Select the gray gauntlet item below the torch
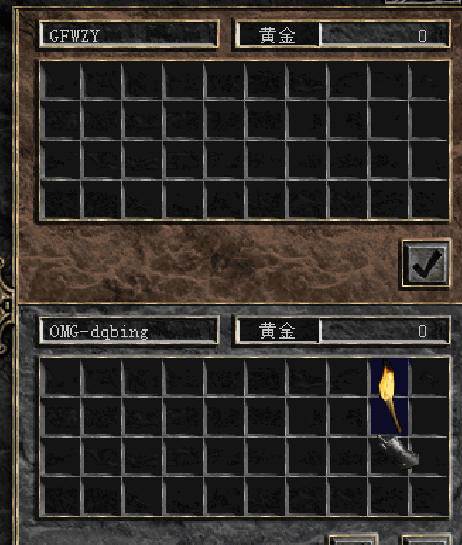462x545 pixels. 397,452
